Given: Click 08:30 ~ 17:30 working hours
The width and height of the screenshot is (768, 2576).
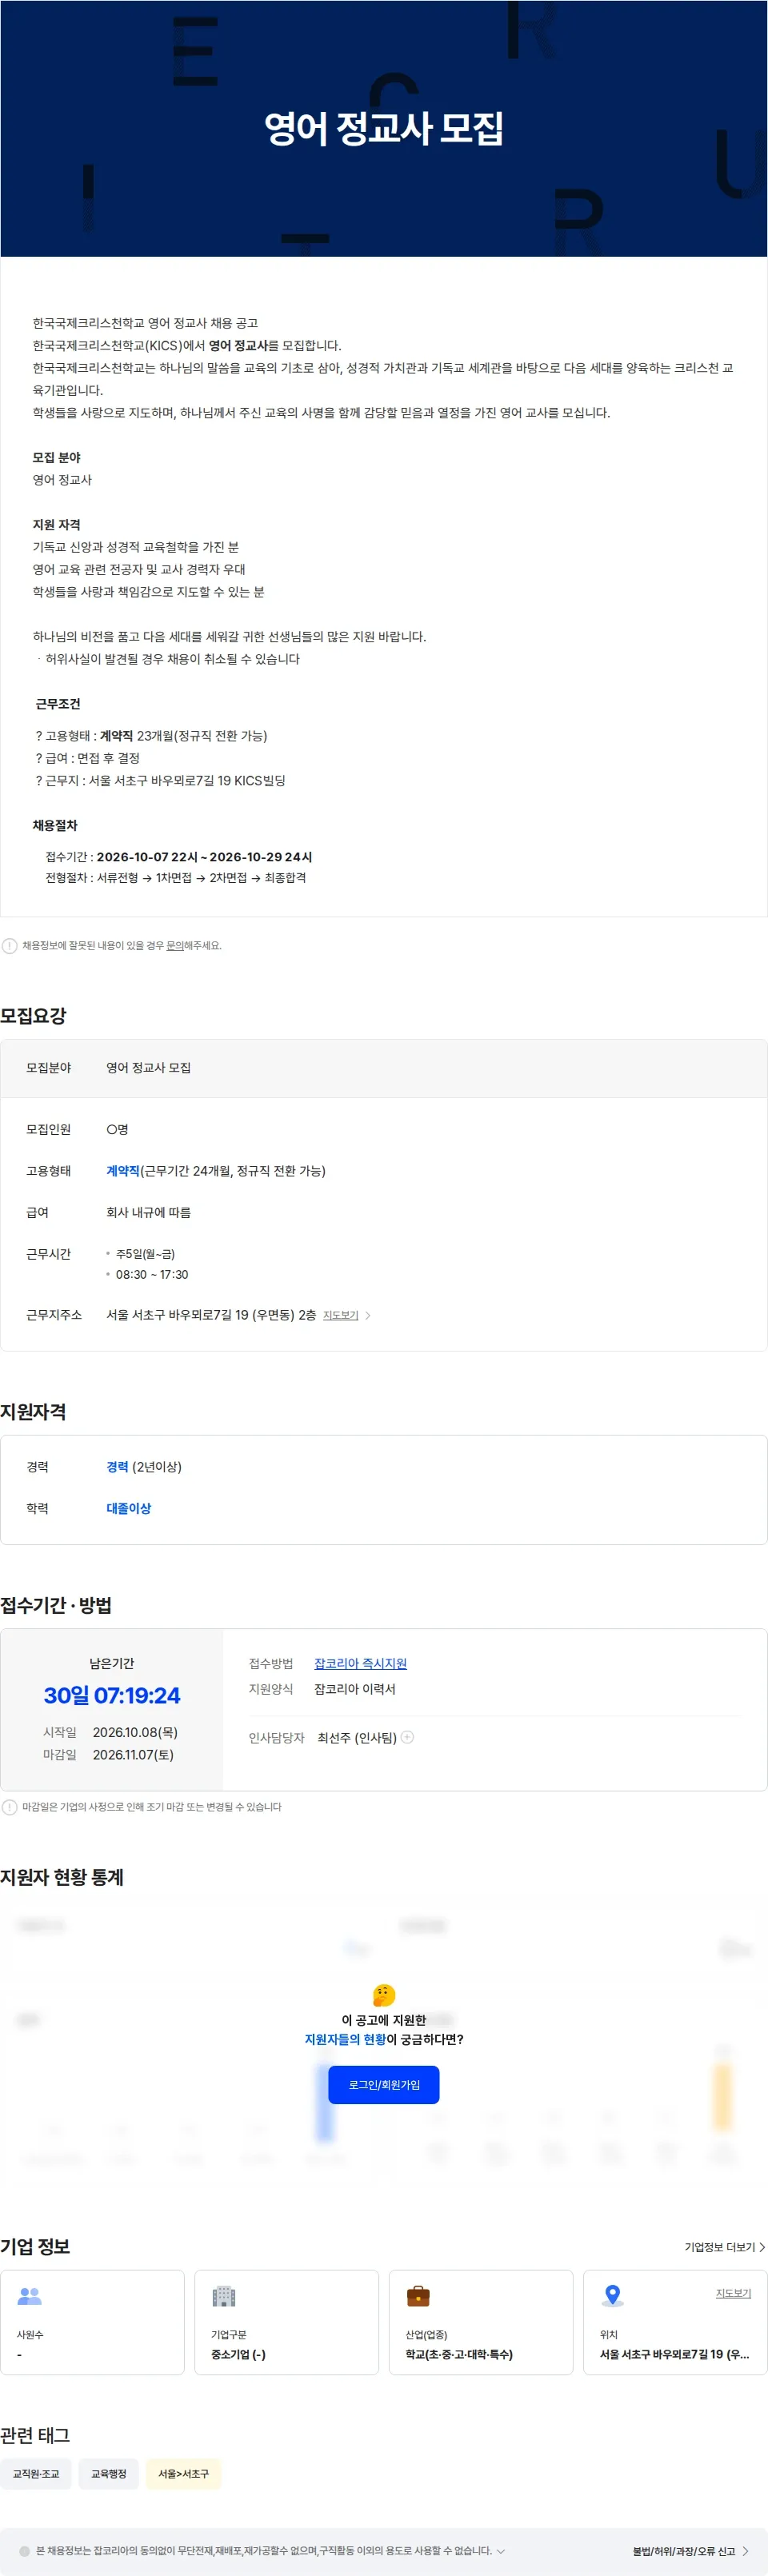Looking at the screenshot, I should point(152,1274).
